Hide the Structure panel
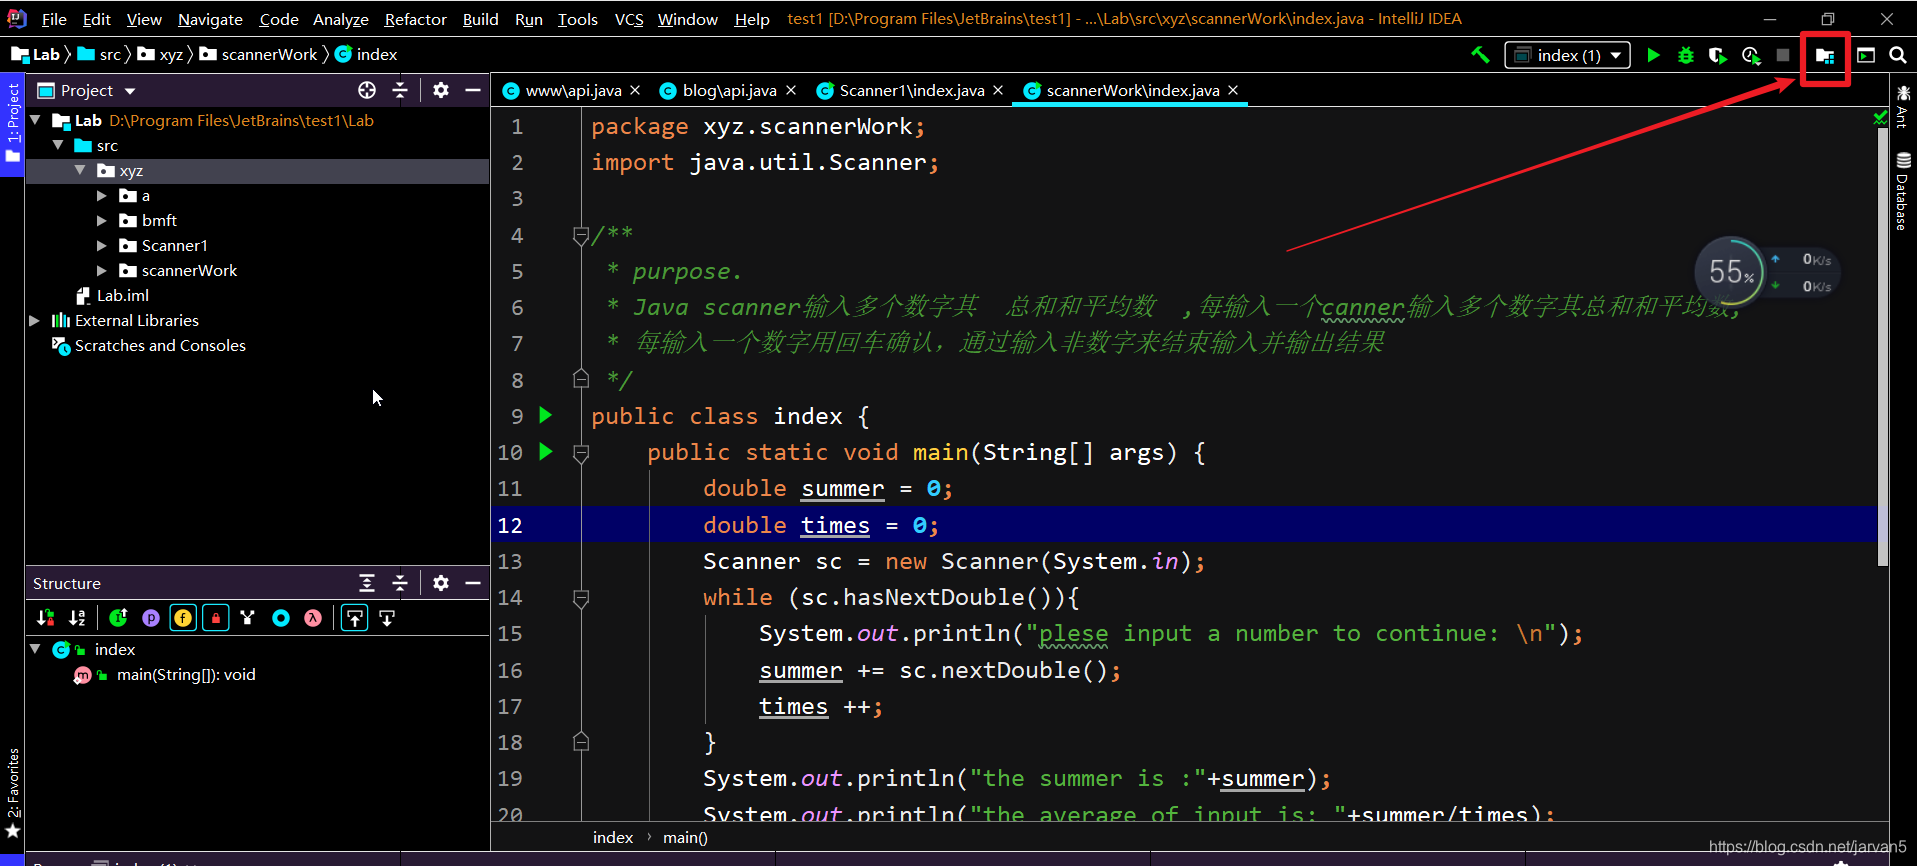 coord(473,583)
